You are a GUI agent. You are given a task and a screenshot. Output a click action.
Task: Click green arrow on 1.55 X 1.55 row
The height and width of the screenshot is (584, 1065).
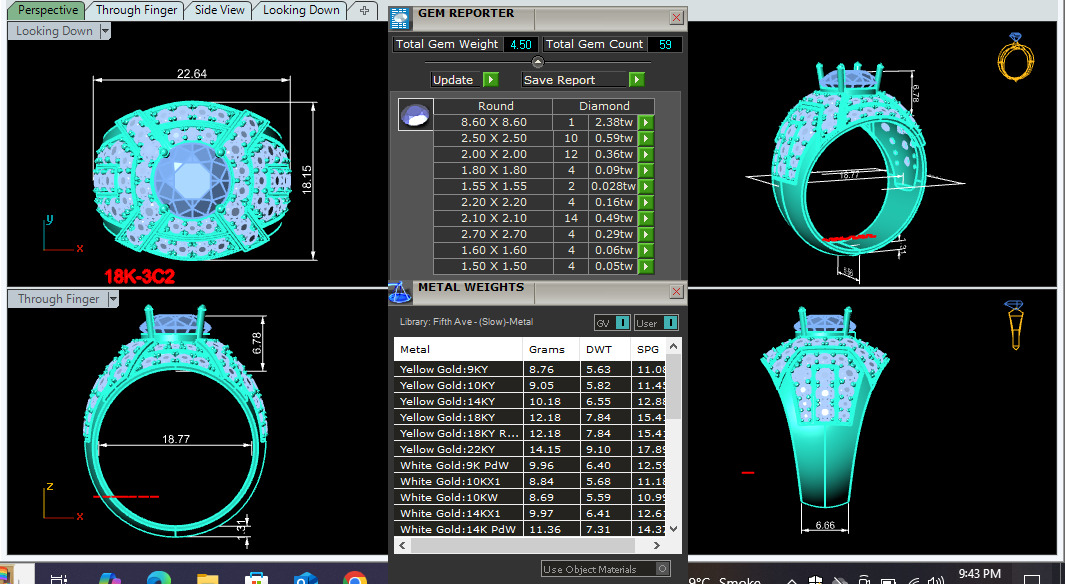pyautogui.click(x=646, y=186)
